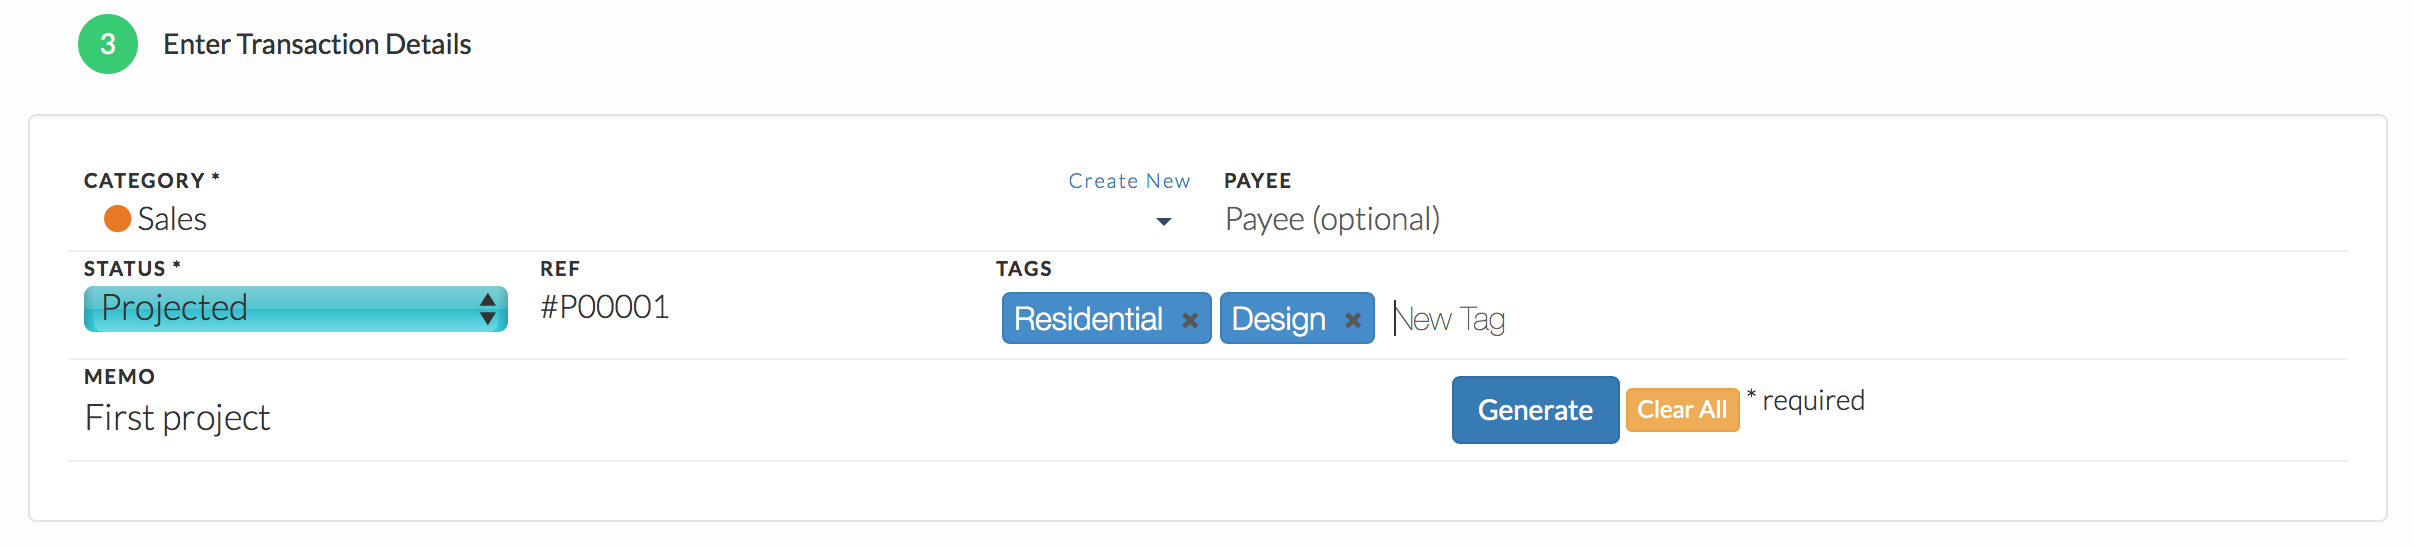Open the Status dropdown showing Projected

tap(296, 308)
